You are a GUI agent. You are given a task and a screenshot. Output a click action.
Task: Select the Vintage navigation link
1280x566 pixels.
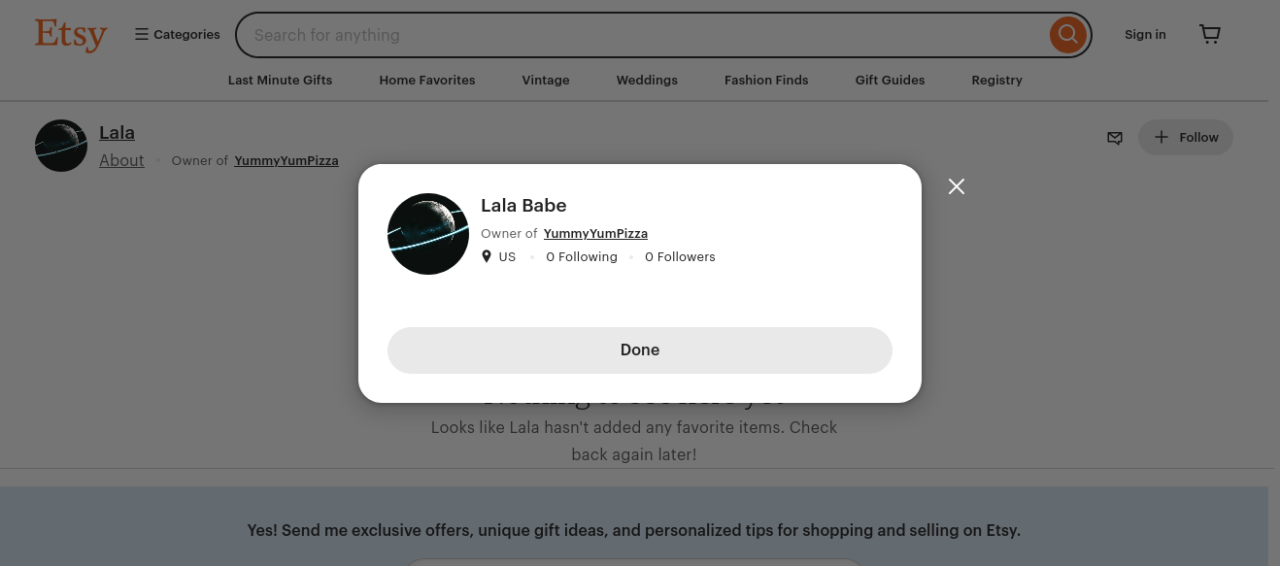(545, 80)
